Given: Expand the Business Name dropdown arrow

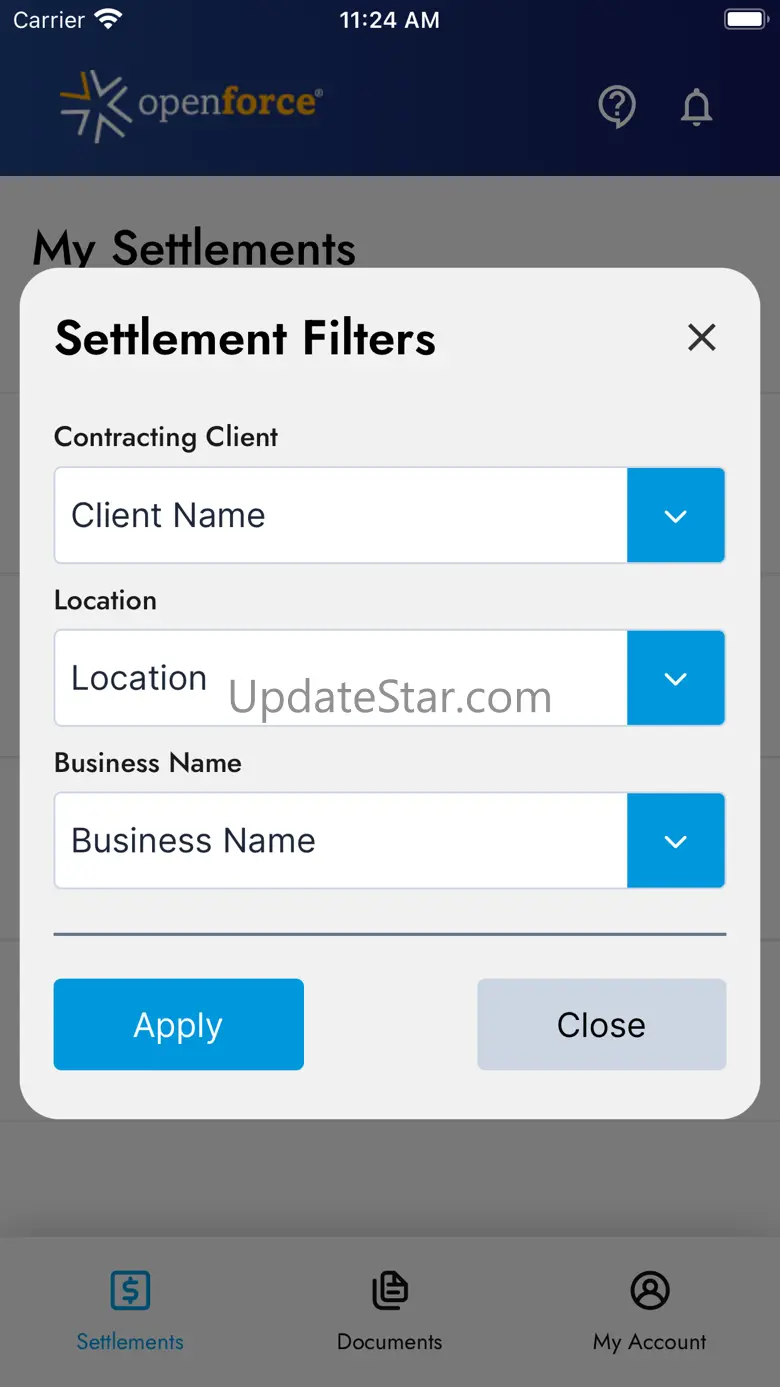Looking at the screenshot, I should coord(676,841).
